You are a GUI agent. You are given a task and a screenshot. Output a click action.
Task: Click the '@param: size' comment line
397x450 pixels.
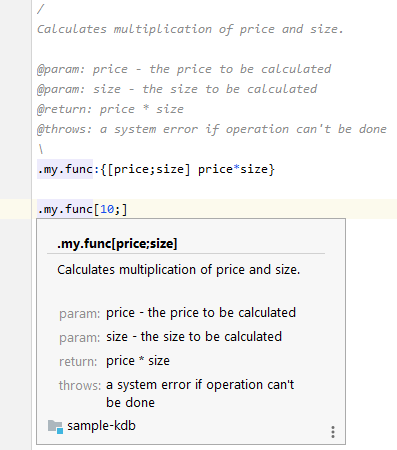[177, 89]
